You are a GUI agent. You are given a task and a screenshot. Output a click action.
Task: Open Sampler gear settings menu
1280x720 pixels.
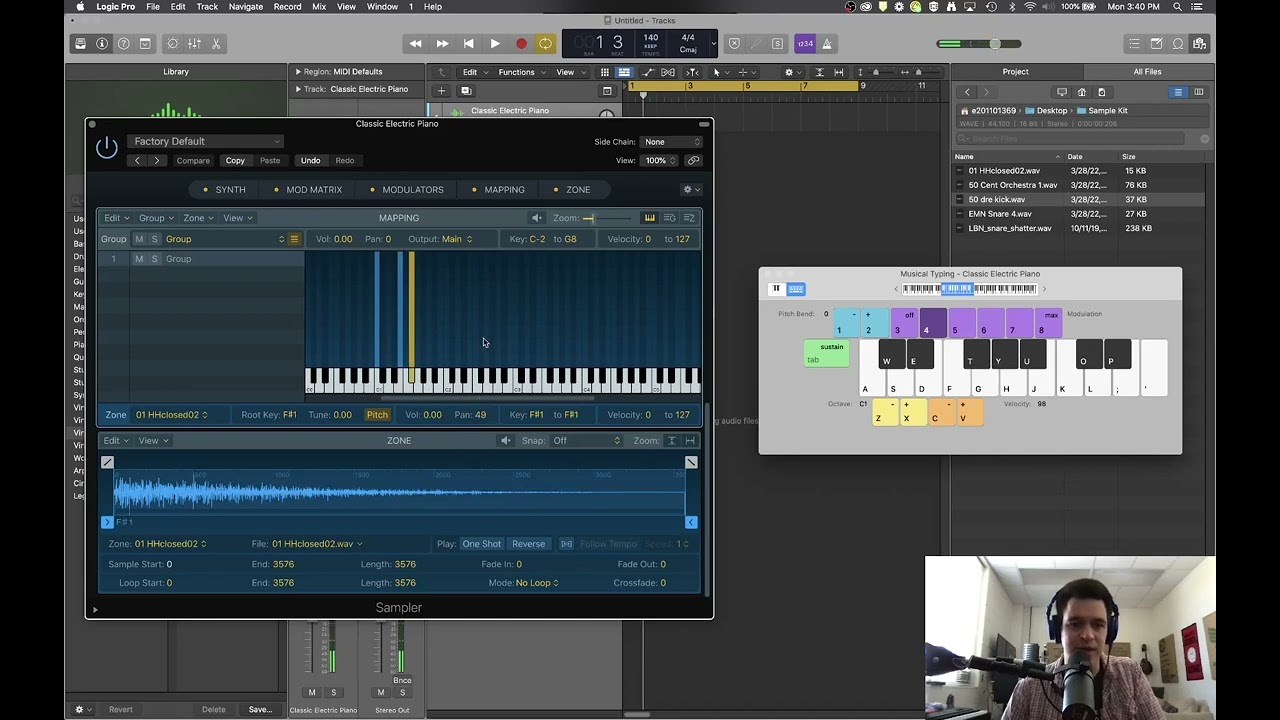point(690,189)
